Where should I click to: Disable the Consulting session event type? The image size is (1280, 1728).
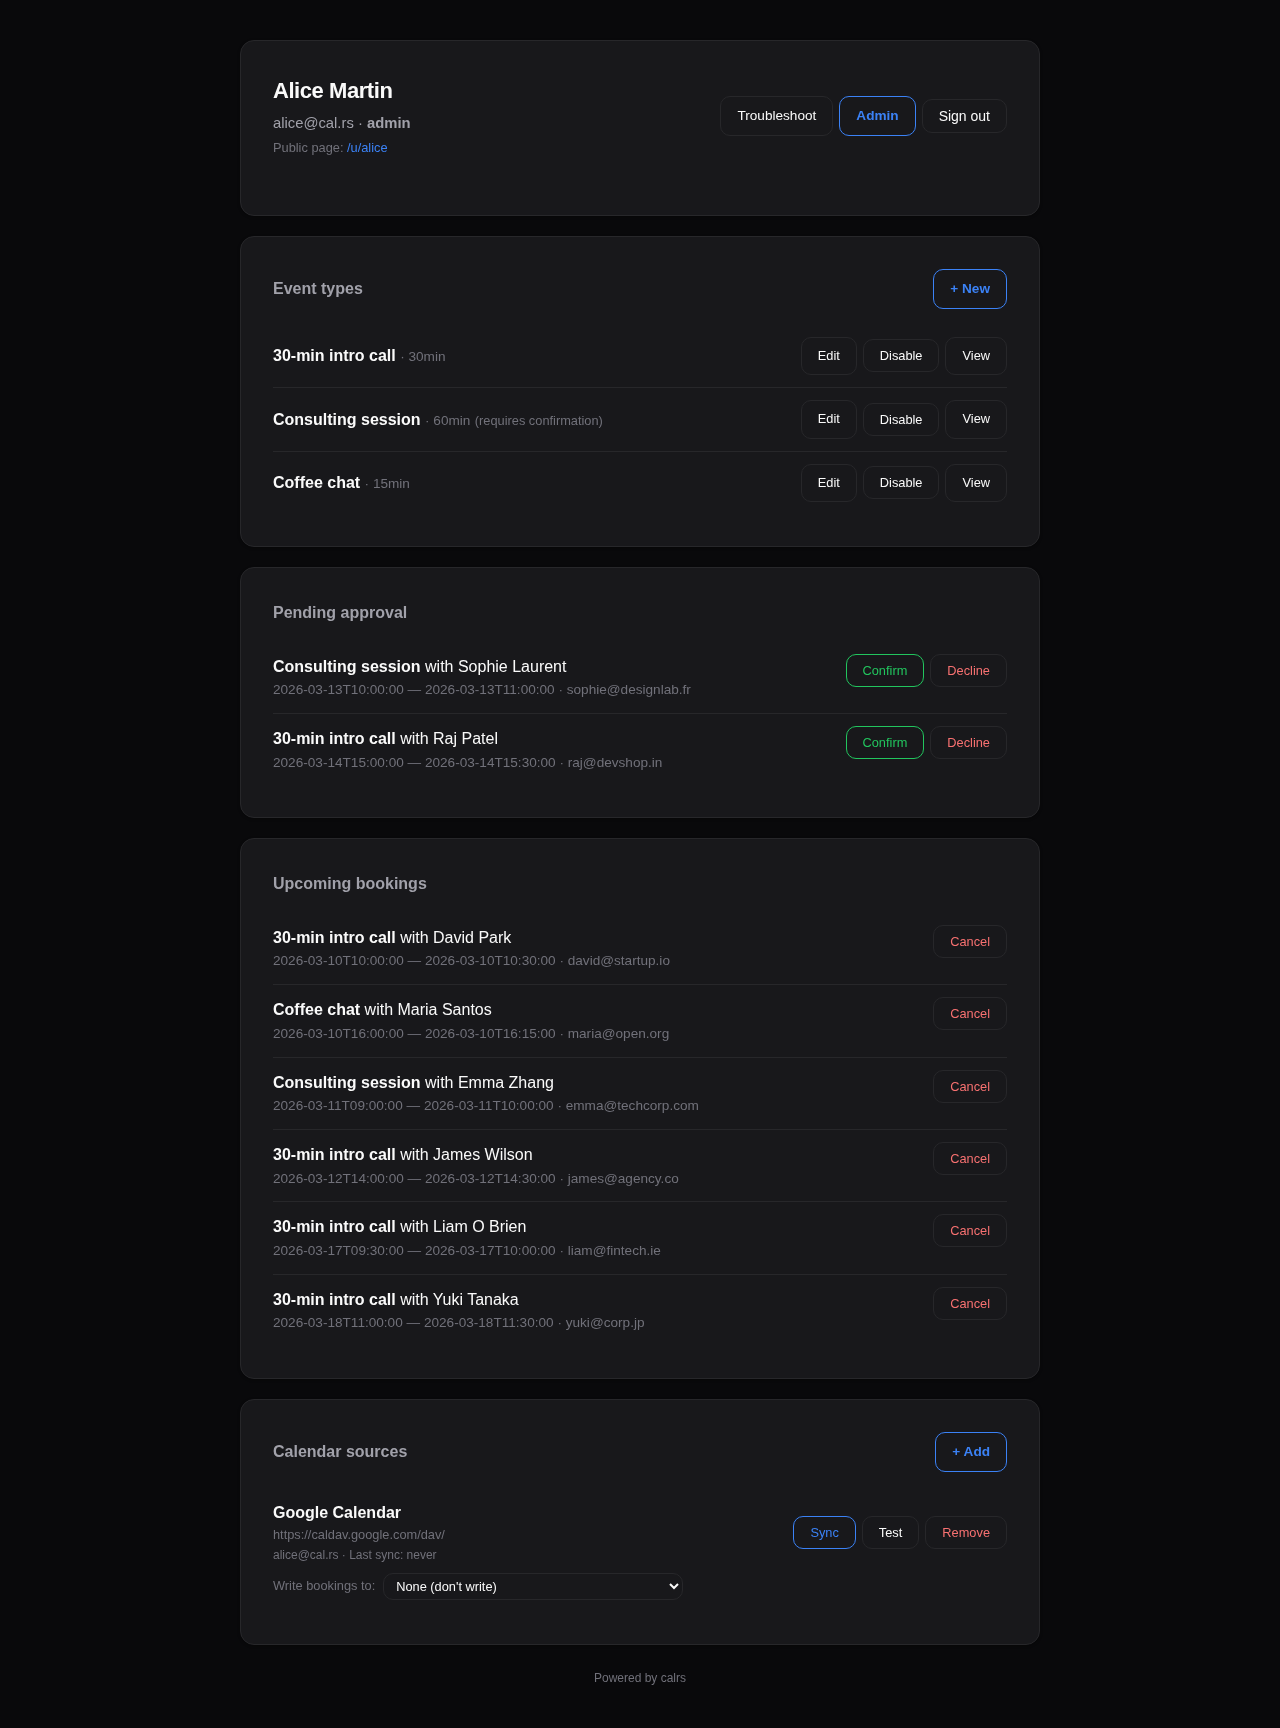(x=900, y=419)
